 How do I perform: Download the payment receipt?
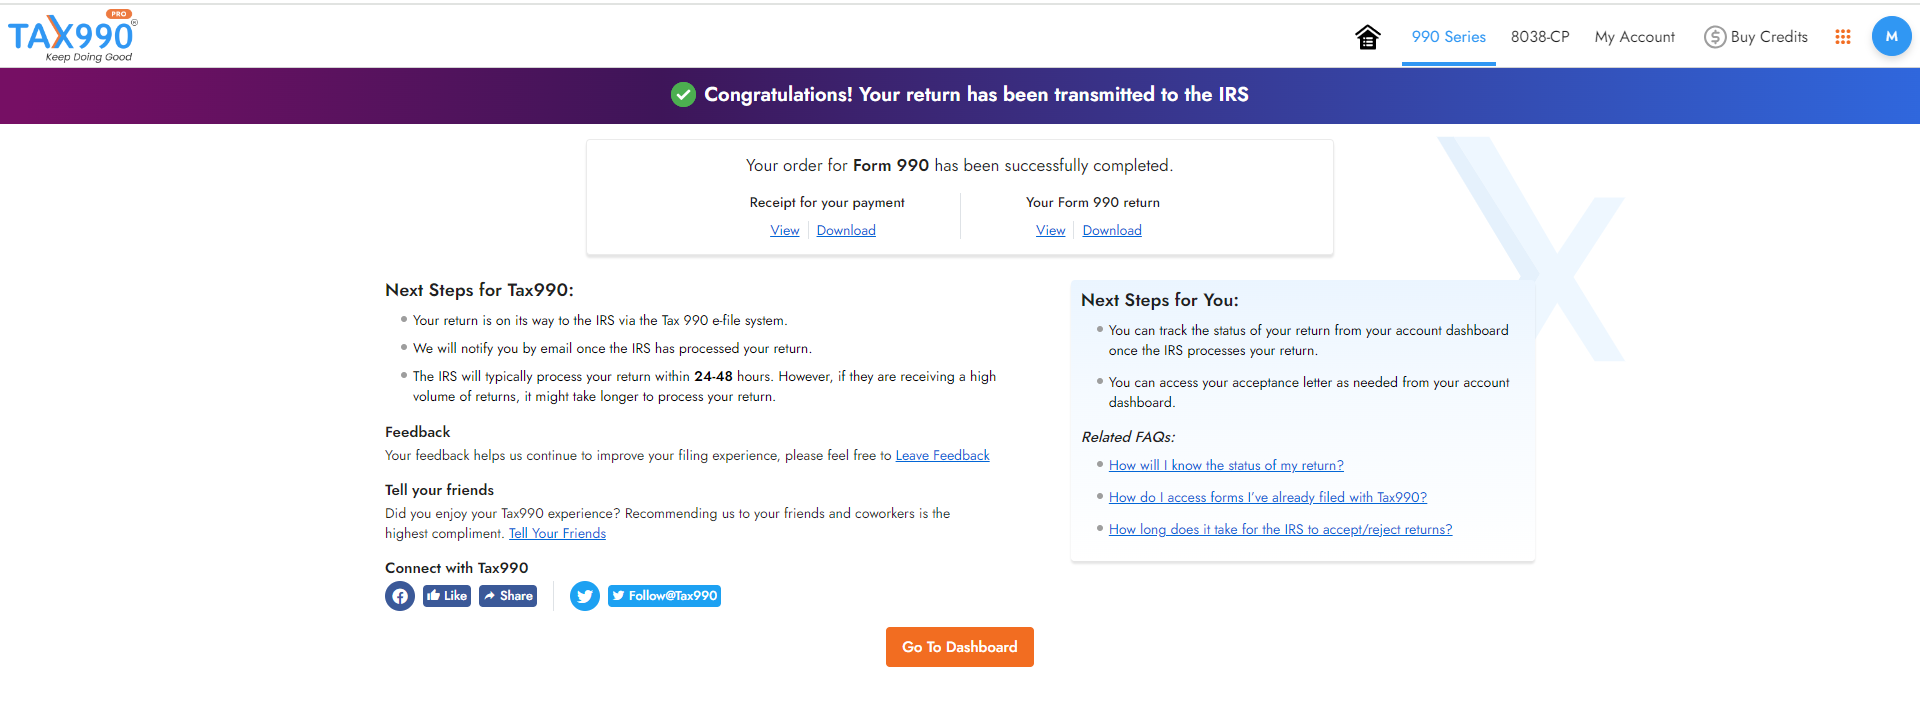(846, 230)
